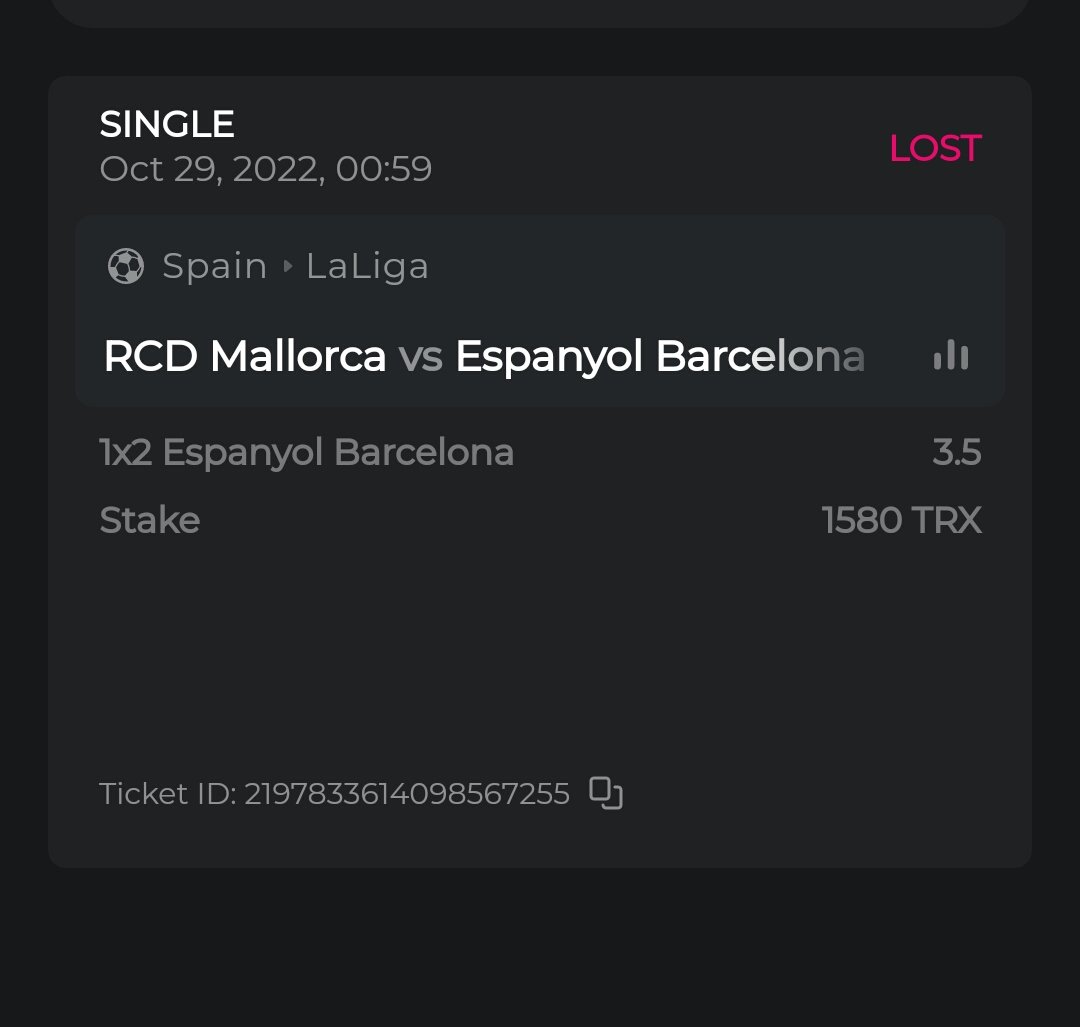Click the 1580 TRX stake amount
The image size is (1080, 1027).
pos(901,520)
